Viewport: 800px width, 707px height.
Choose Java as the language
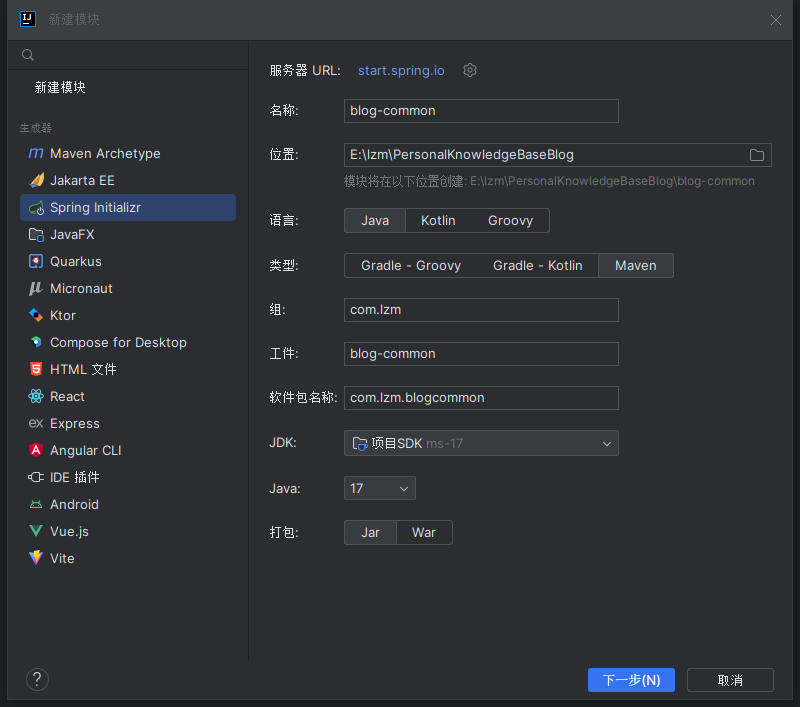(x=375, y=220)
